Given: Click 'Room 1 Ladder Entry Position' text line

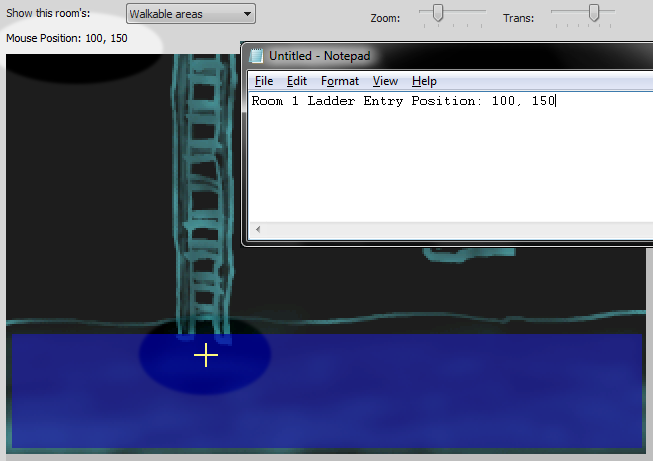Looking at the screenshot, I should 403,101.
